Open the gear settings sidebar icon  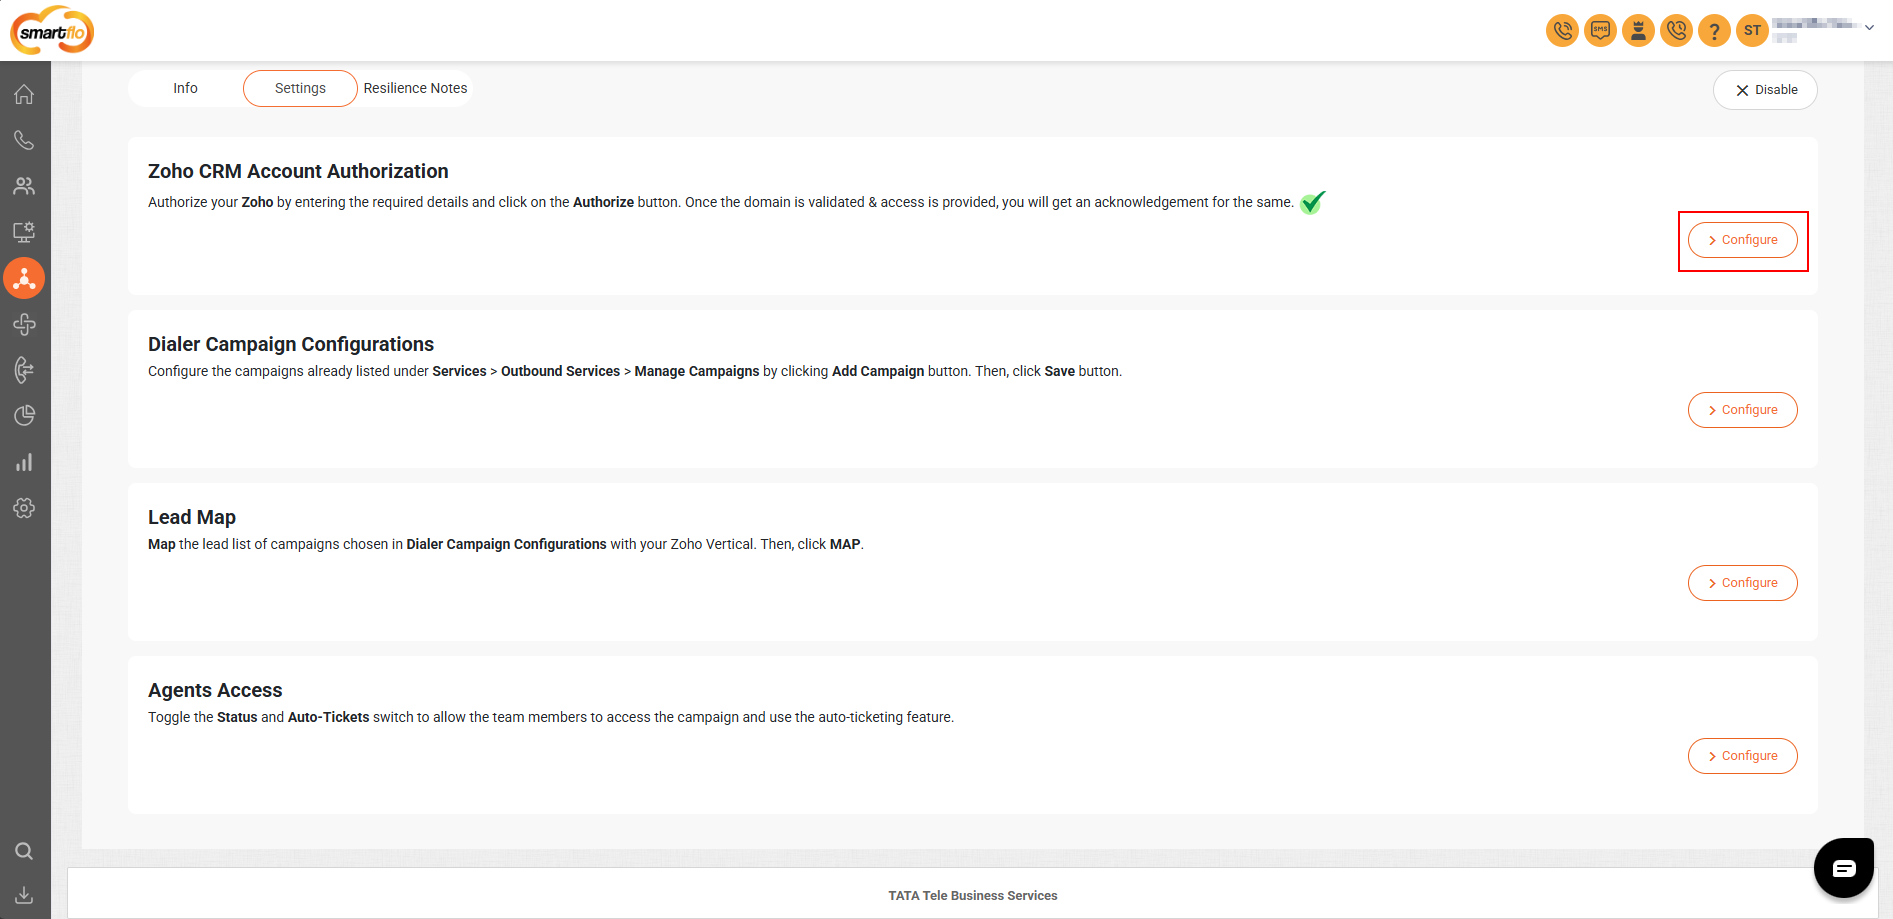click(x=24, y=508)
